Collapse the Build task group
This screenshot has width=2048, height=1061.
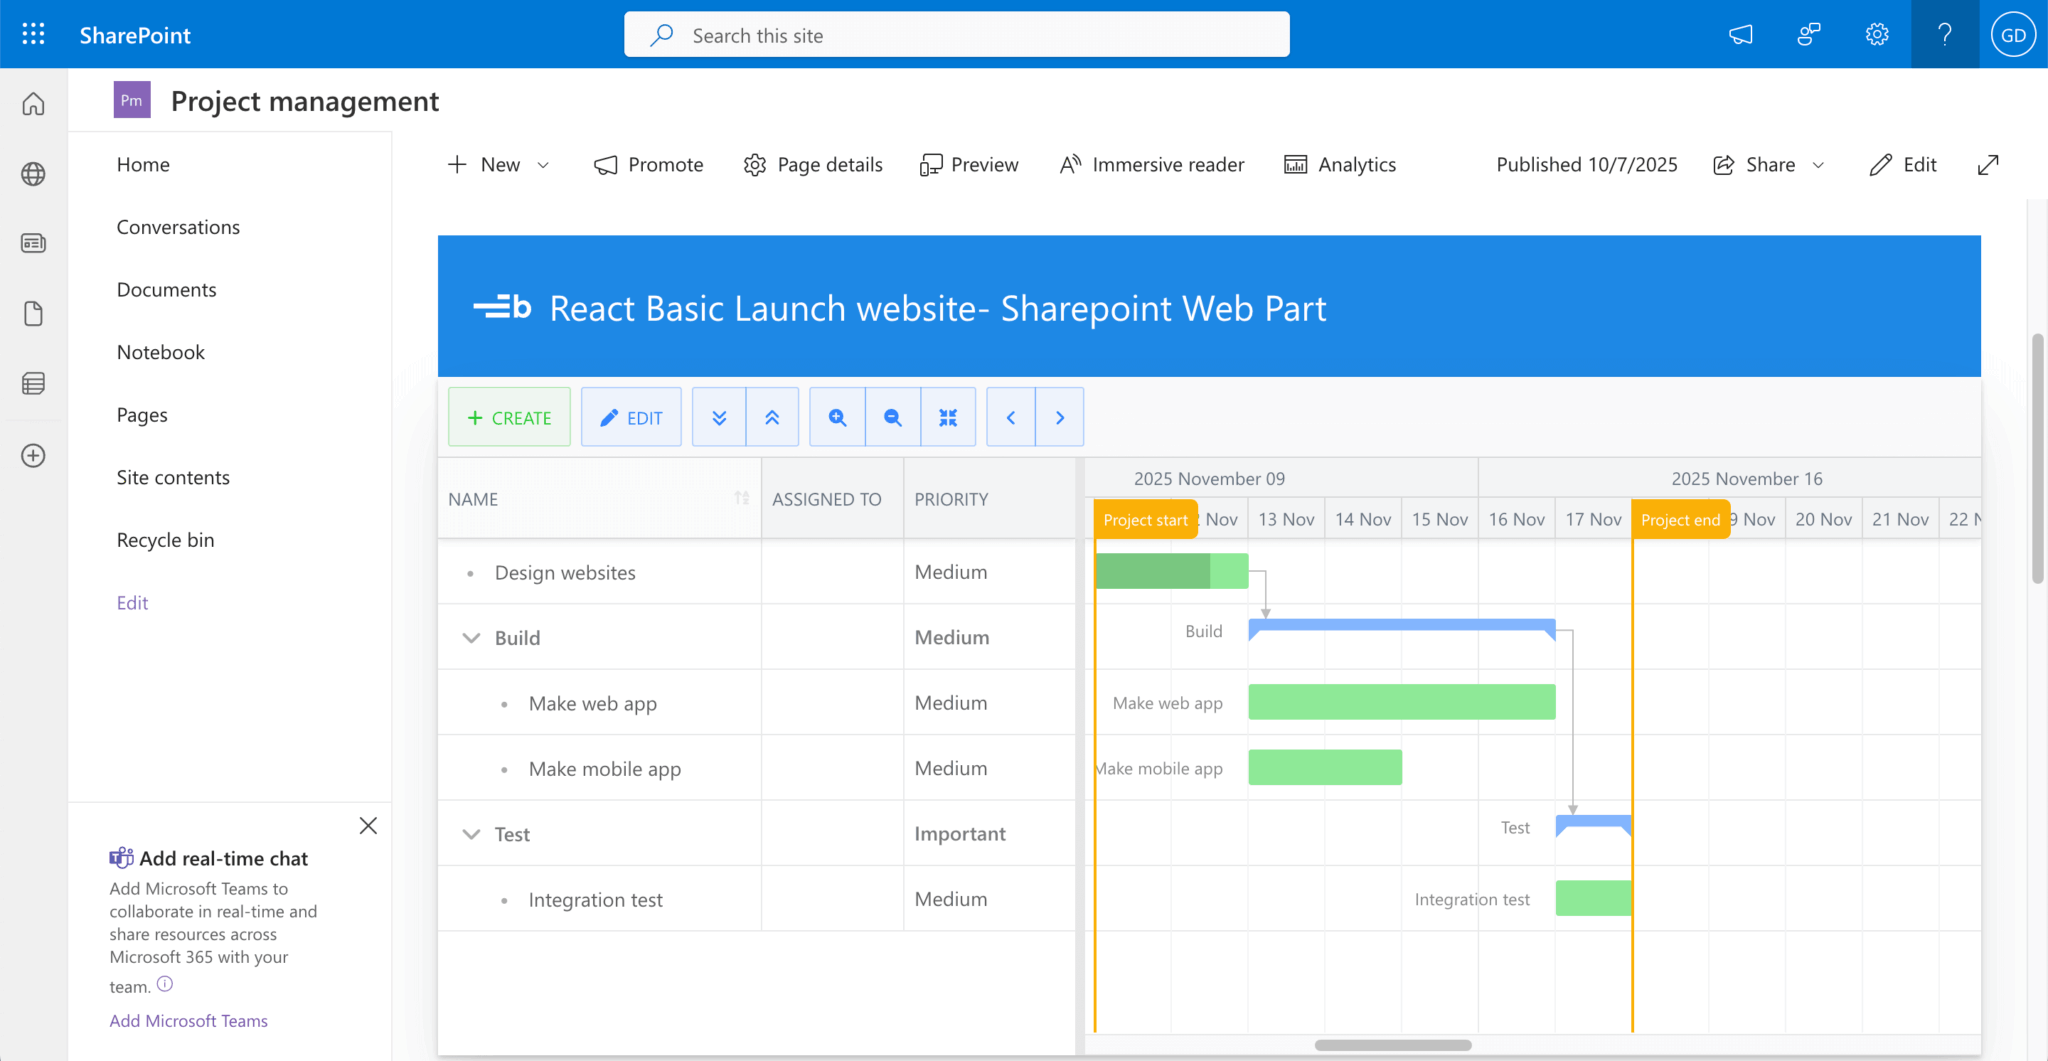point(471,638)
